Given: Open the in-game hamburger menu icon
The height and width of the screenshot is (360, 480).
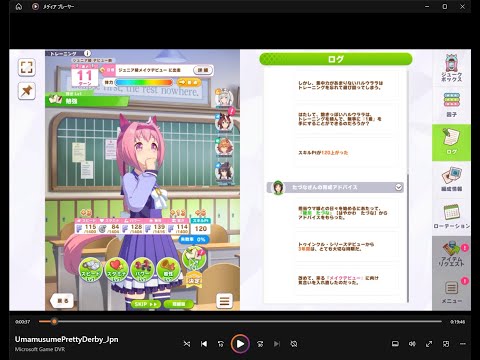Looking at the screenshot, I should (x=224, y=301).
